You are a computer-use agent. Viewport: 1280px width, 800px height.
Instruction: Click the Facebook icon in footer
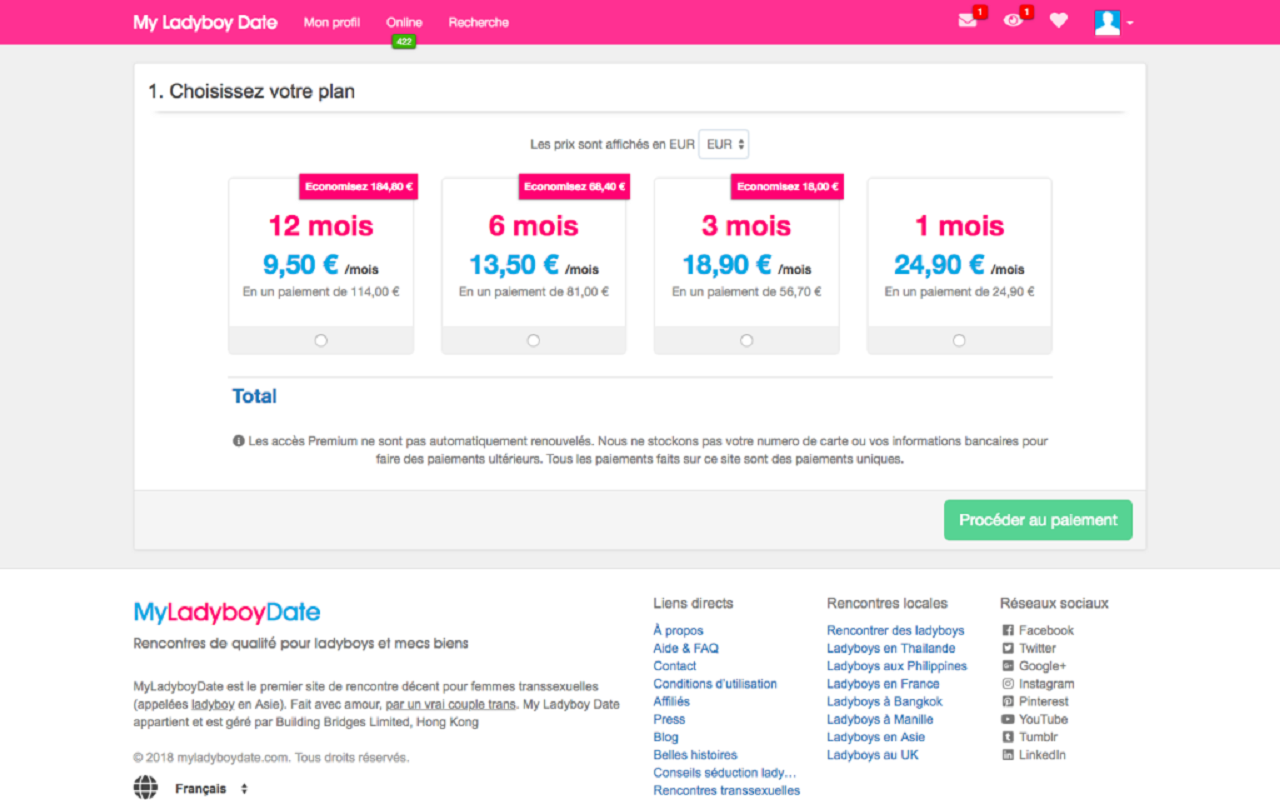(1008, 631)
